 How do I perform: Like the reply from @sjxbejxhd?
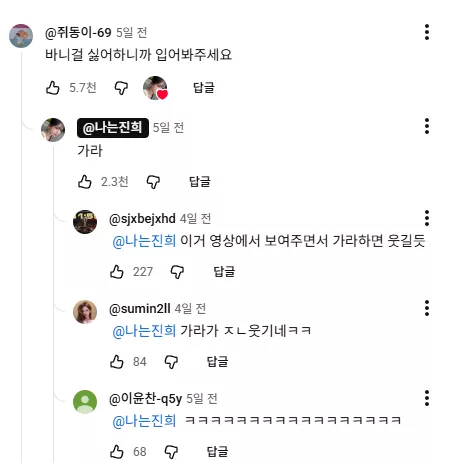coord(117,272)
